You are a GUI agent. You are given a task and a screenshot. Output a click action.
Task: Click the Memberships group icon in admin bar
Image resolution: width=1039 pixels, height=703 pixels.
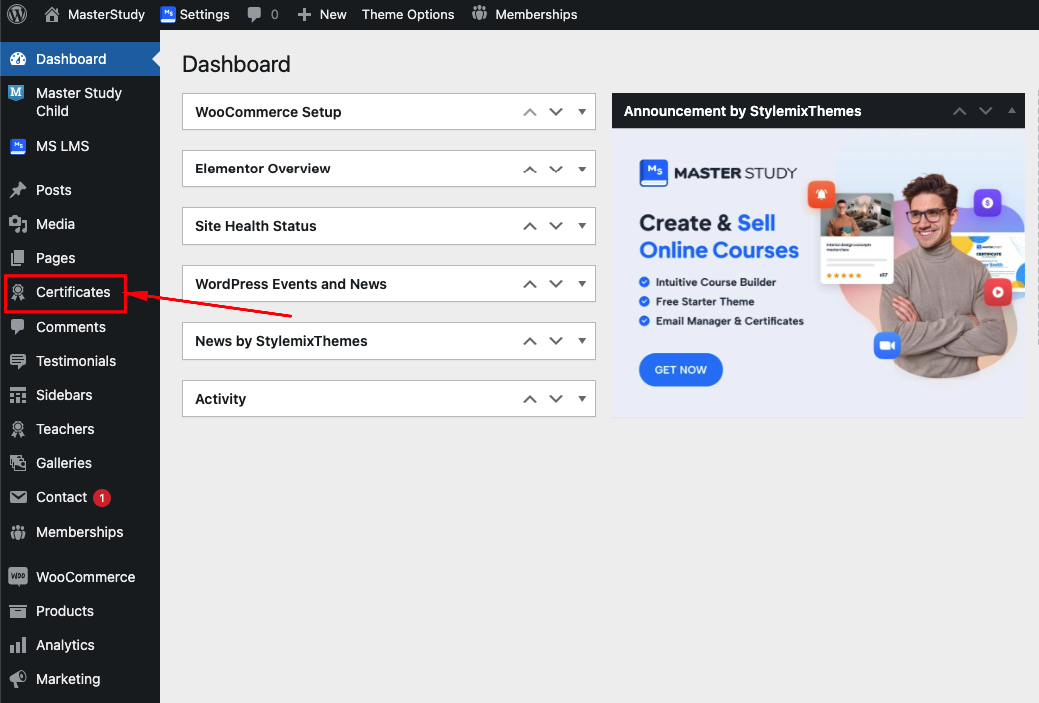click(480, 14)
